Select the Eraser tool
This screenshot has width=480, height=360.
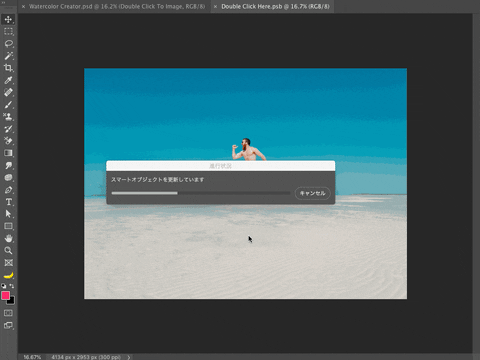8,141
